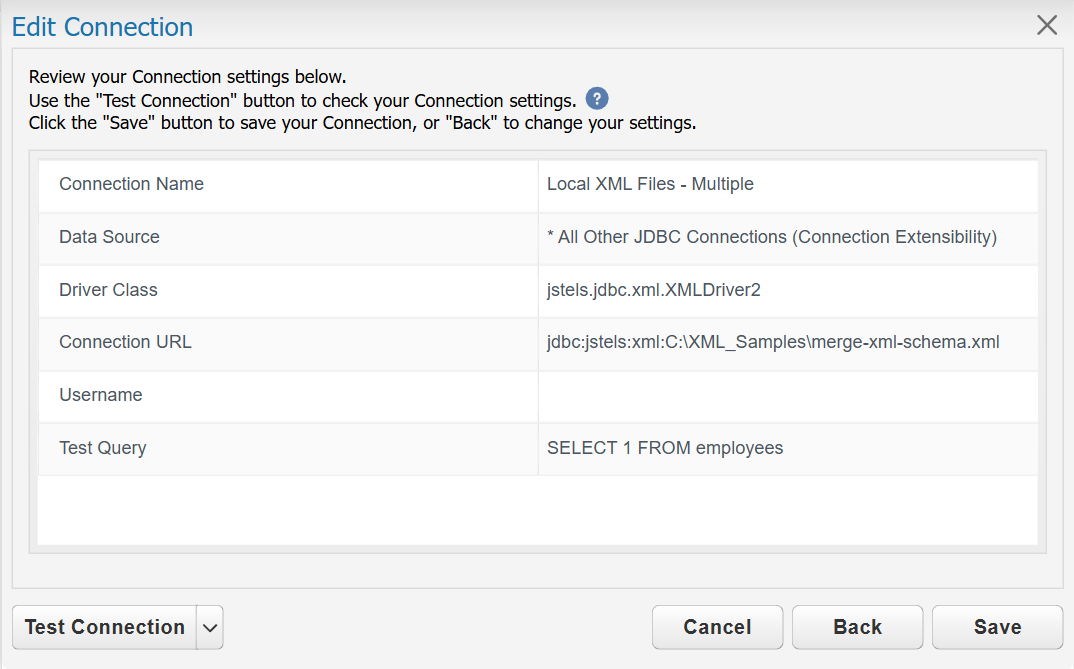Close the Edit Connection dialog
Screen dimensions: 1074x669
click(x=1047, y=25)
